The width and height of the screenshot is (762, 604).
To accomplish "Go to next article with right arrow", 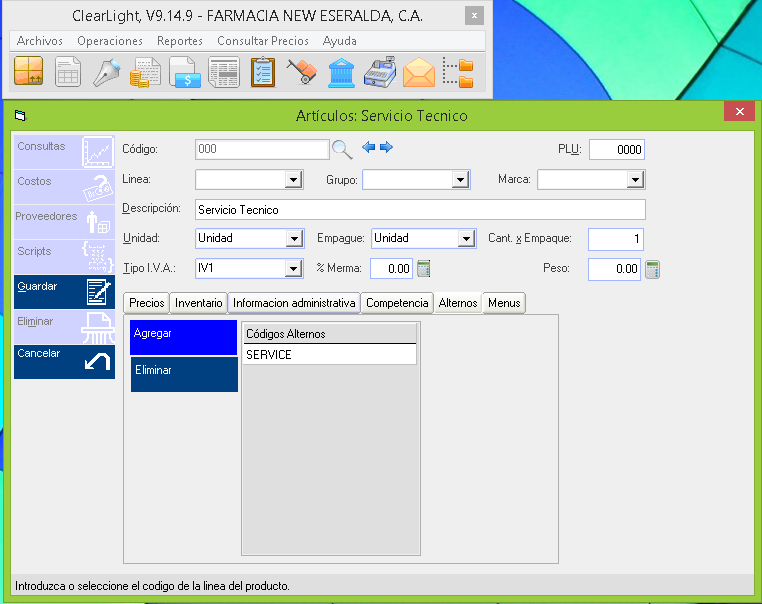I will (386, 148).
